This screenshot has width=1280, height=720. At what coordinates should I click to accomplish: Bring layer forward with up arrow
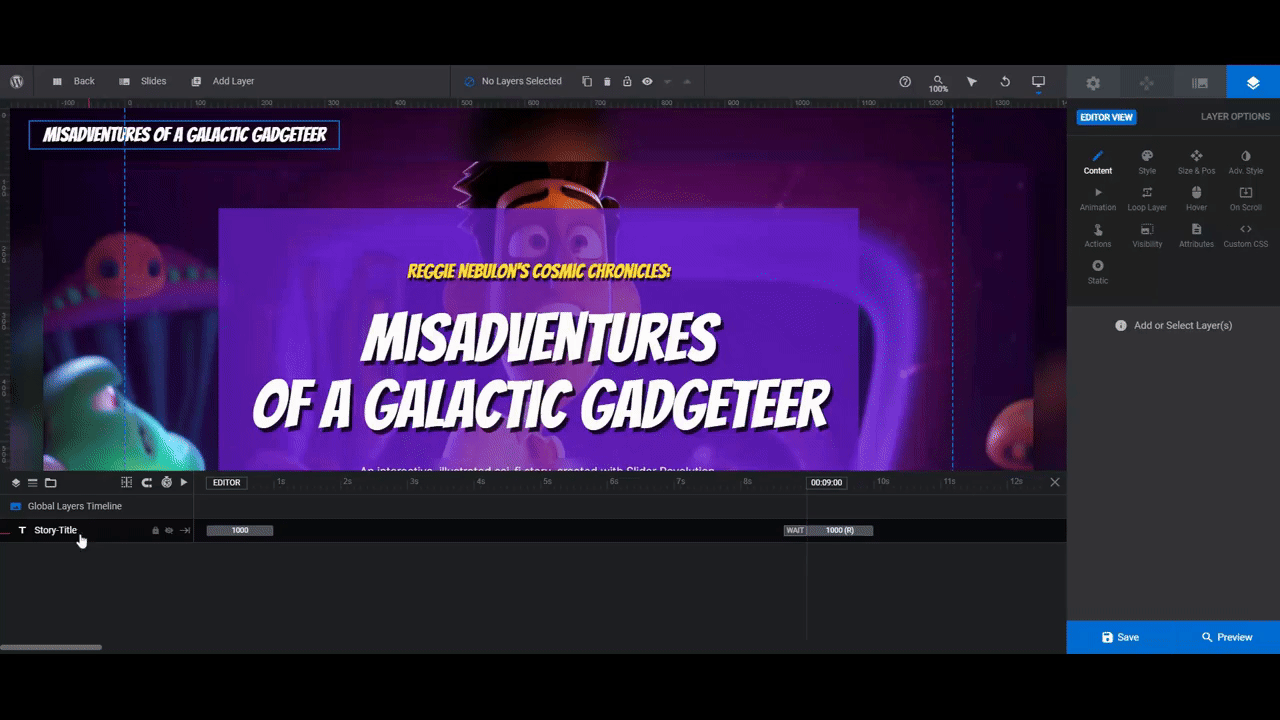click(x=687, y=82)
